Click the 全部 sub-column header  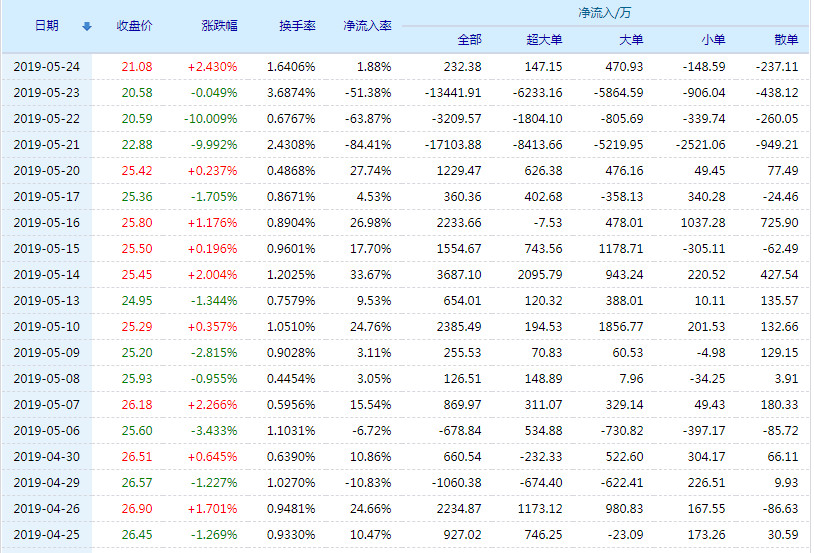click(x=469, y=40)
